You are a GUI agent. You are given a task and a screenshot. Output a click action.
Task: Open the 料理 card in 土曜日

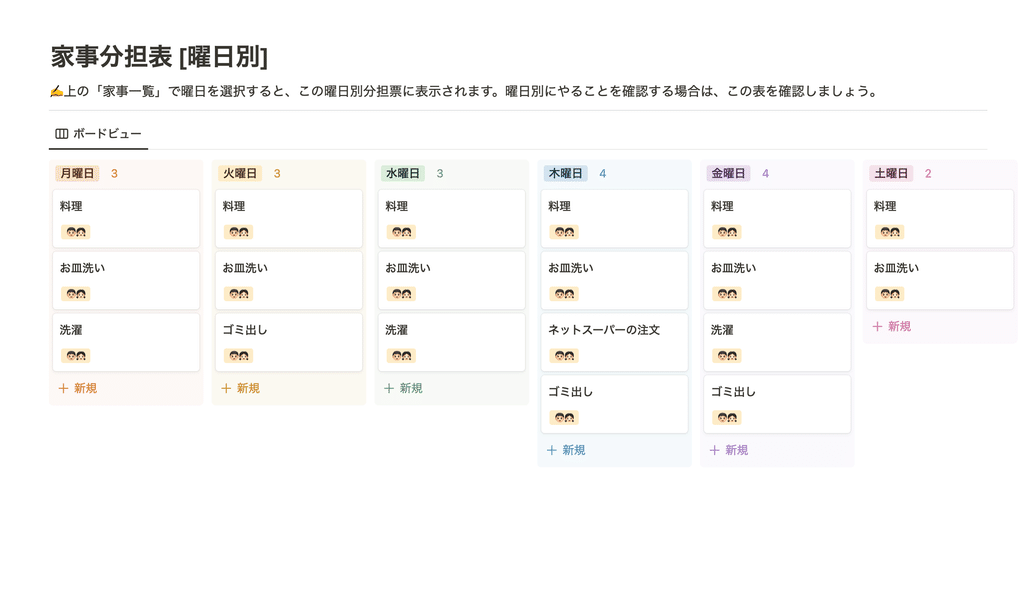940,219
